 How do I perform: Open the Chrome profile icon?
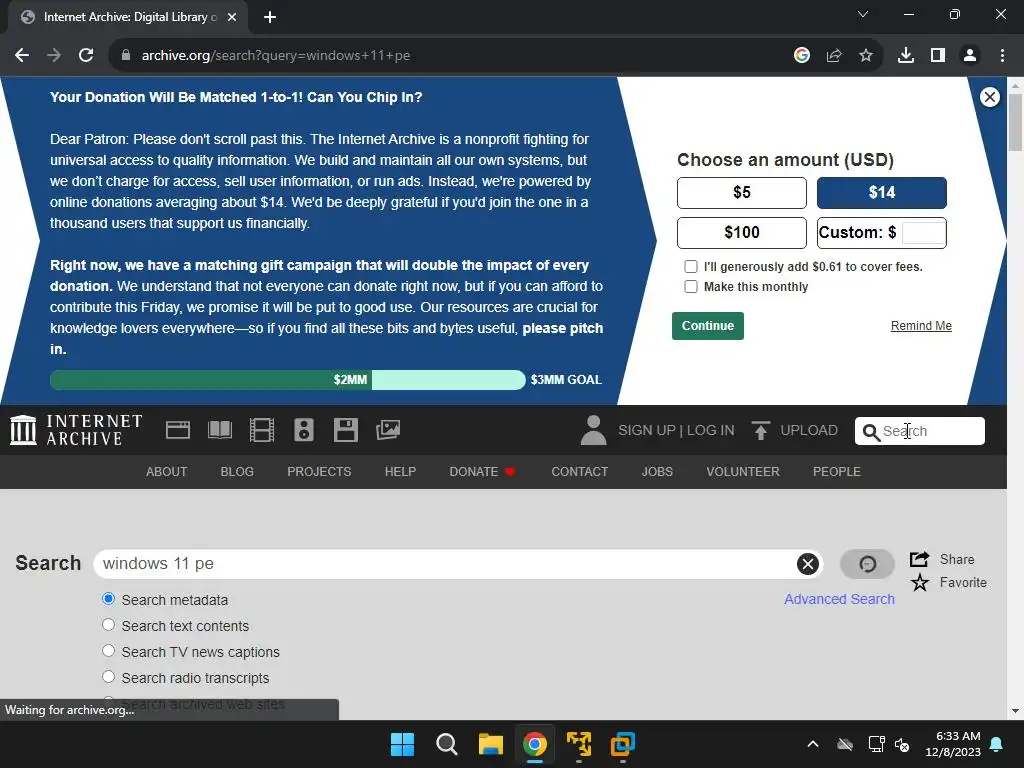coord(970,56)
